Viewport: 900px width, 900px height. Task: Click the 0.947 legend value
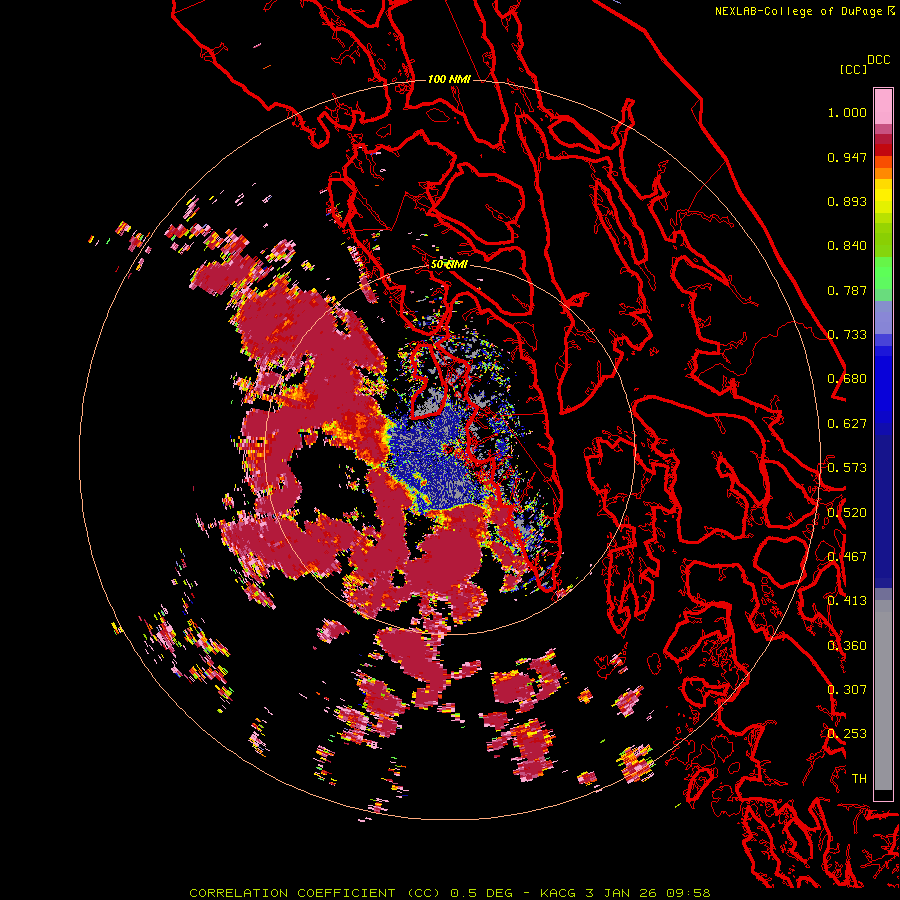click(847, 157)
